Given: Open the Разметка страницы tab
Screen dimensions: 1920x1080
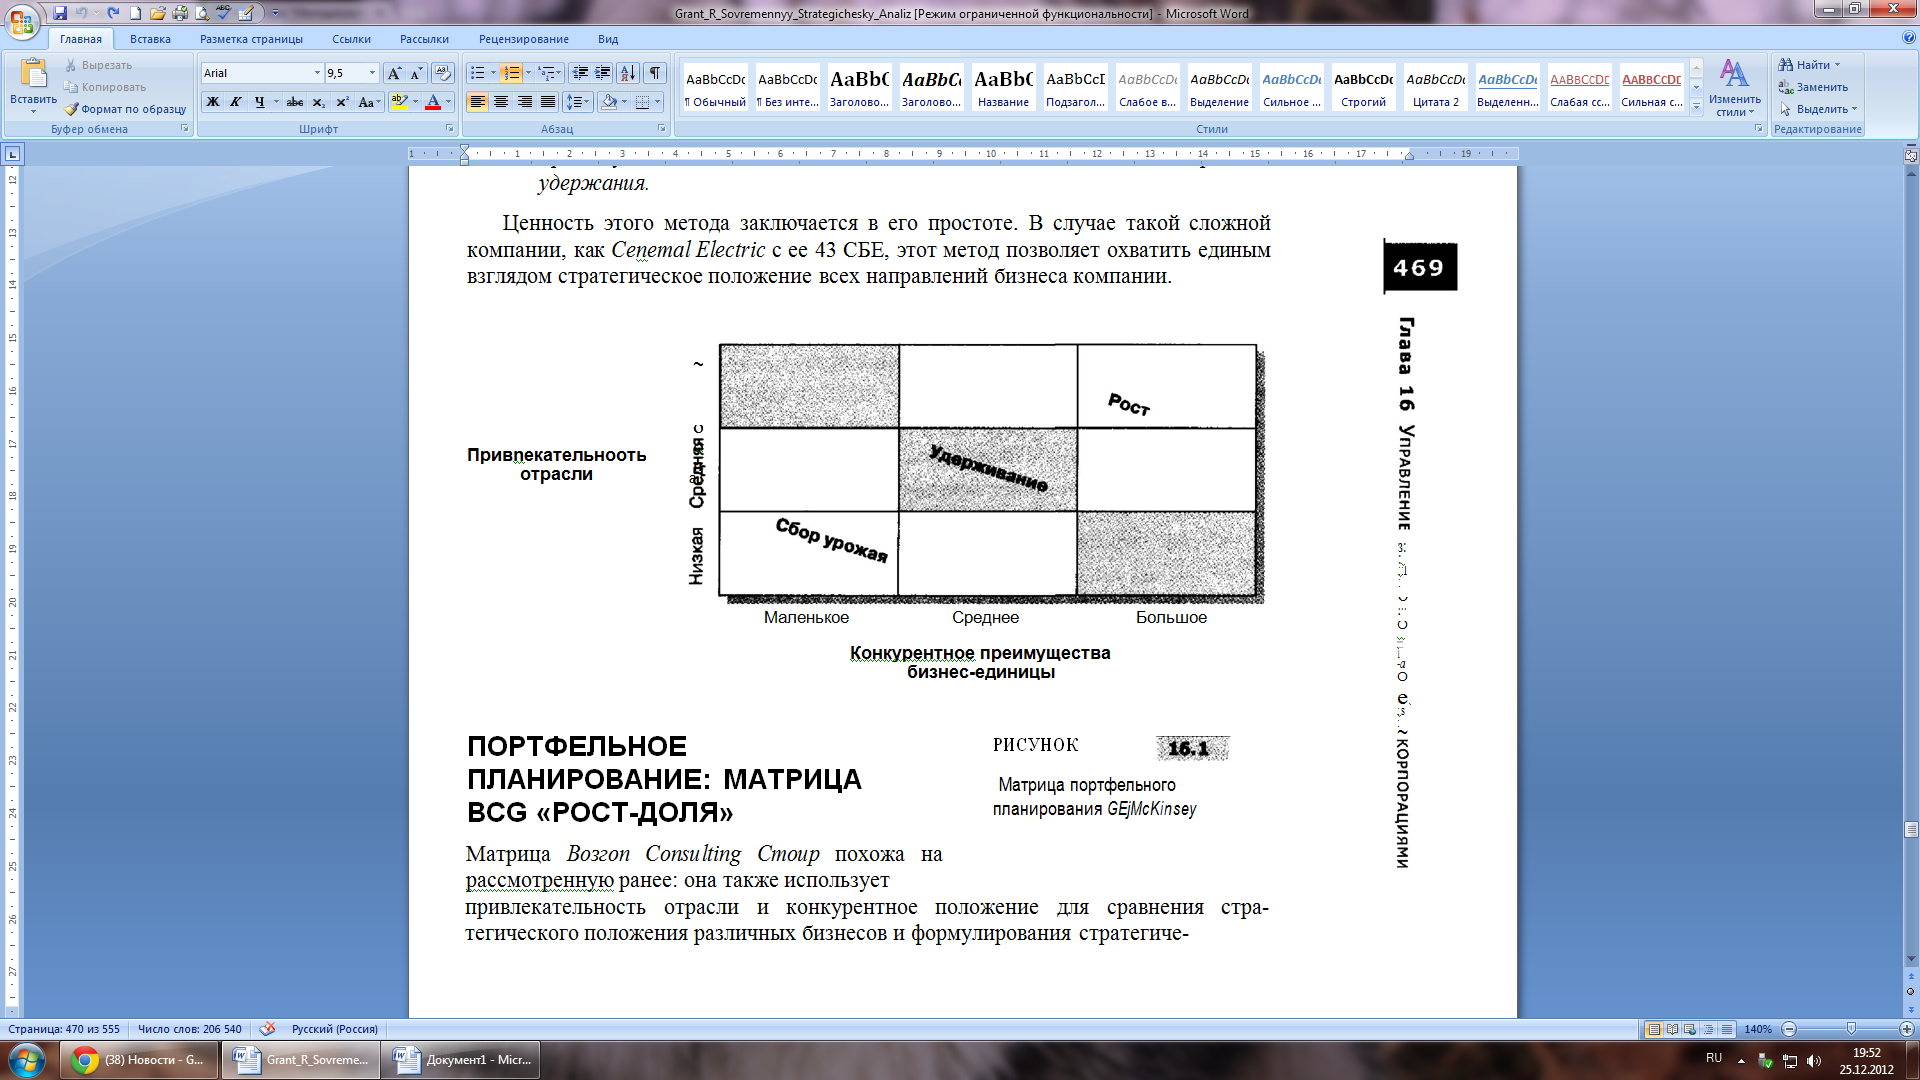Looking at the screenshot, I should [251, 39].
